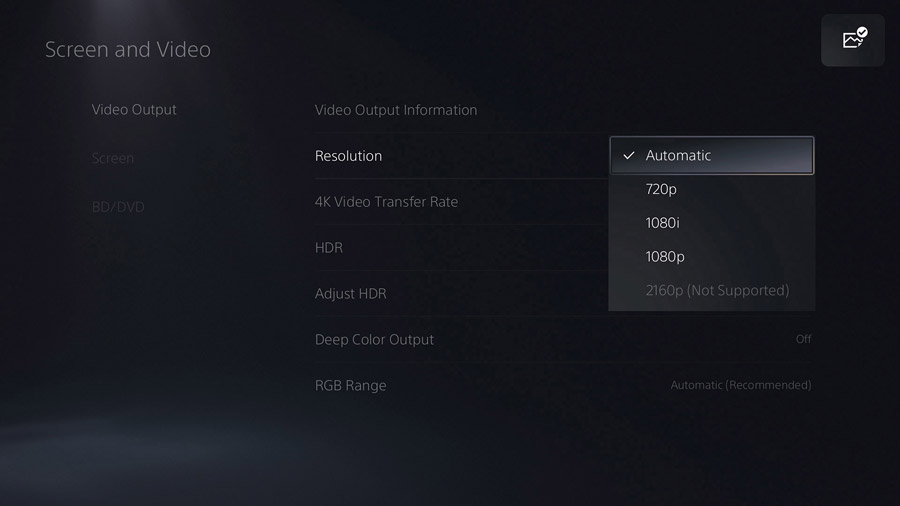This screenshot has width=900, height=506.
Task: Click the checkmark beside Automatic
Action: point(629,156)
